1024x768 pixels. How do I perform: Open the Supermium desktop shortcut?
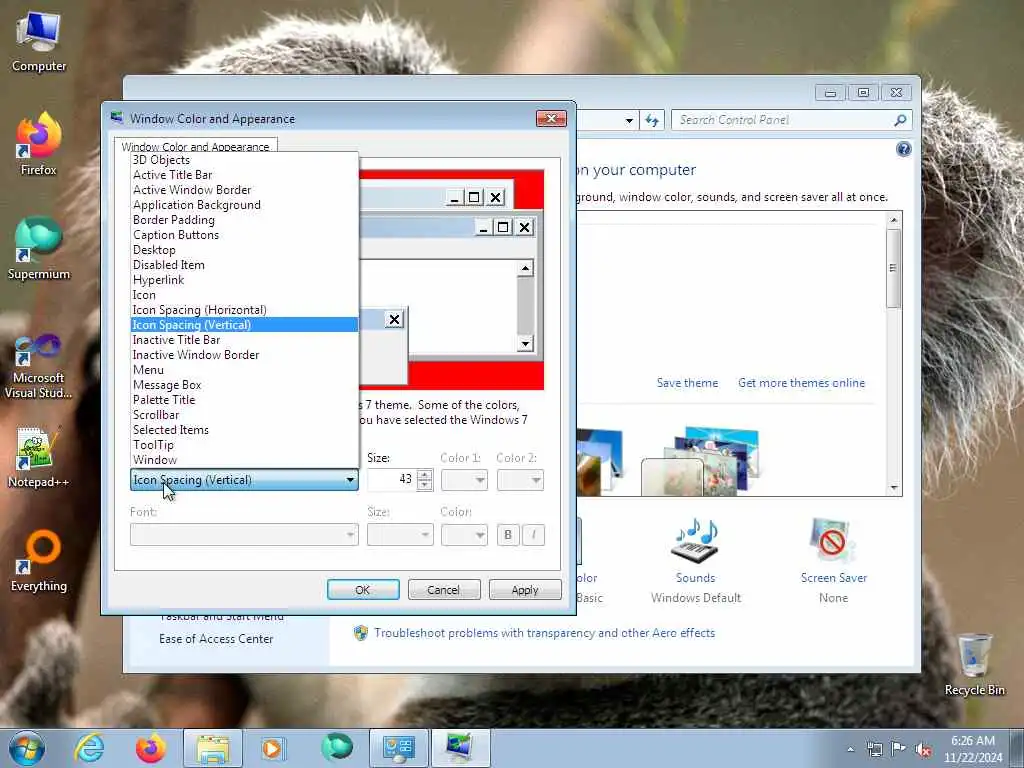(x=39, y=248)
